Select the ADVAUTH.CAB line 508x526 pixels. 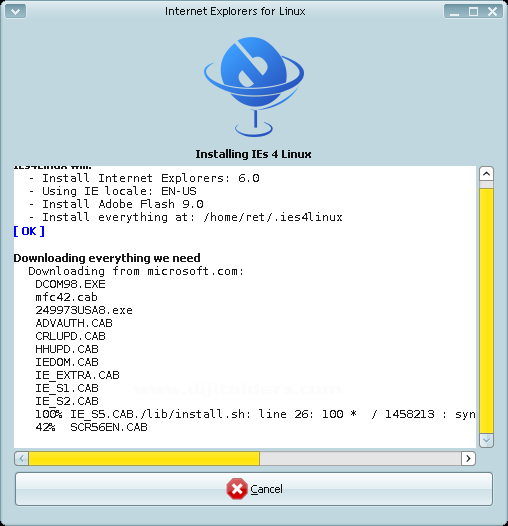(x=74, y=323)
